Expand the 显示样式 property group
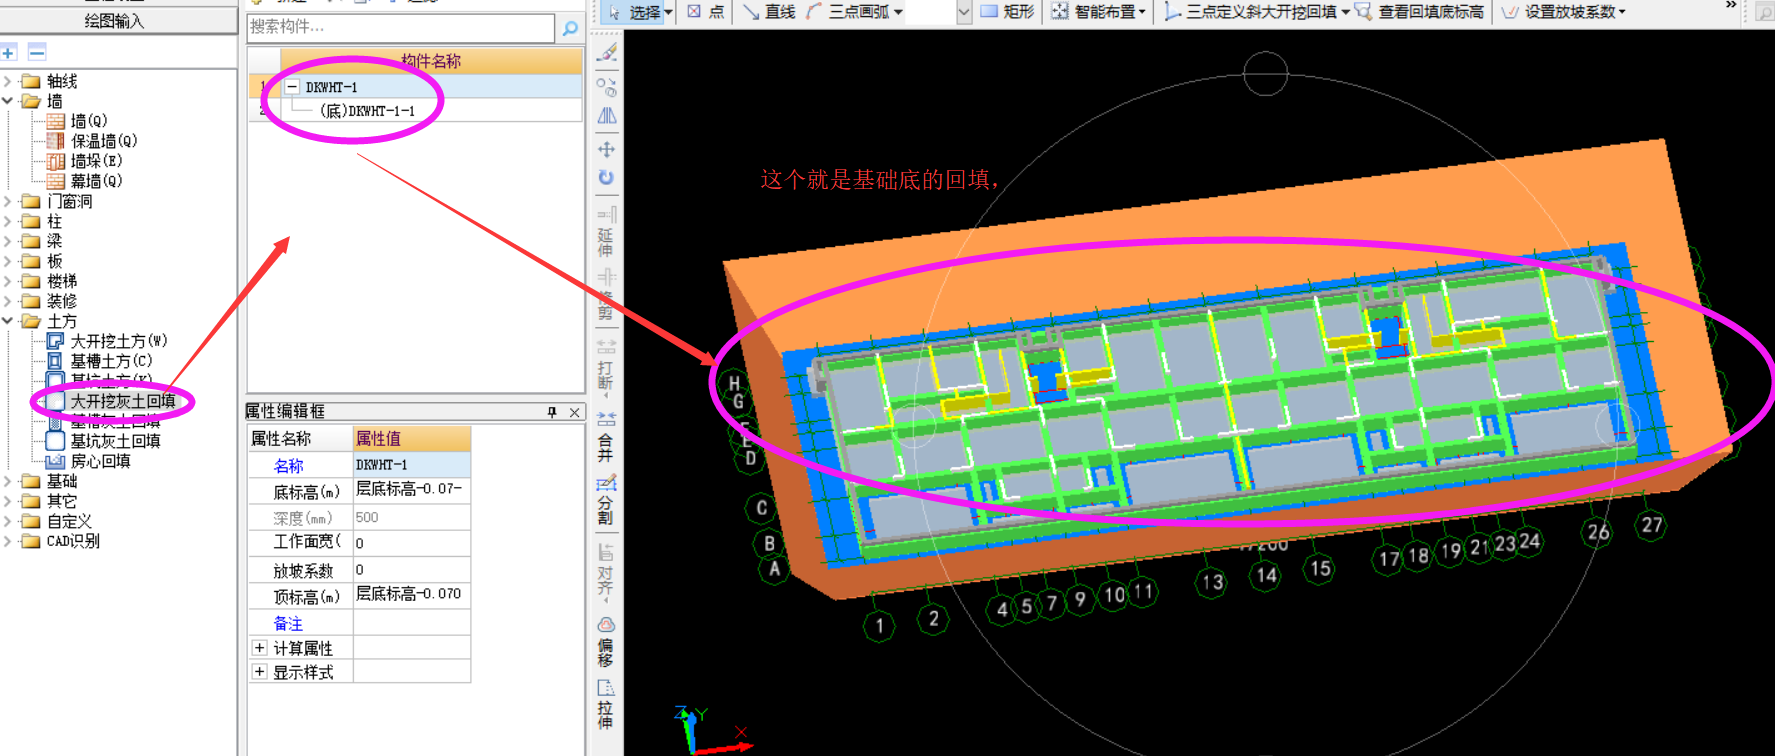The width and height of the screenshot is (1775, 756). (x=260, y=672)
